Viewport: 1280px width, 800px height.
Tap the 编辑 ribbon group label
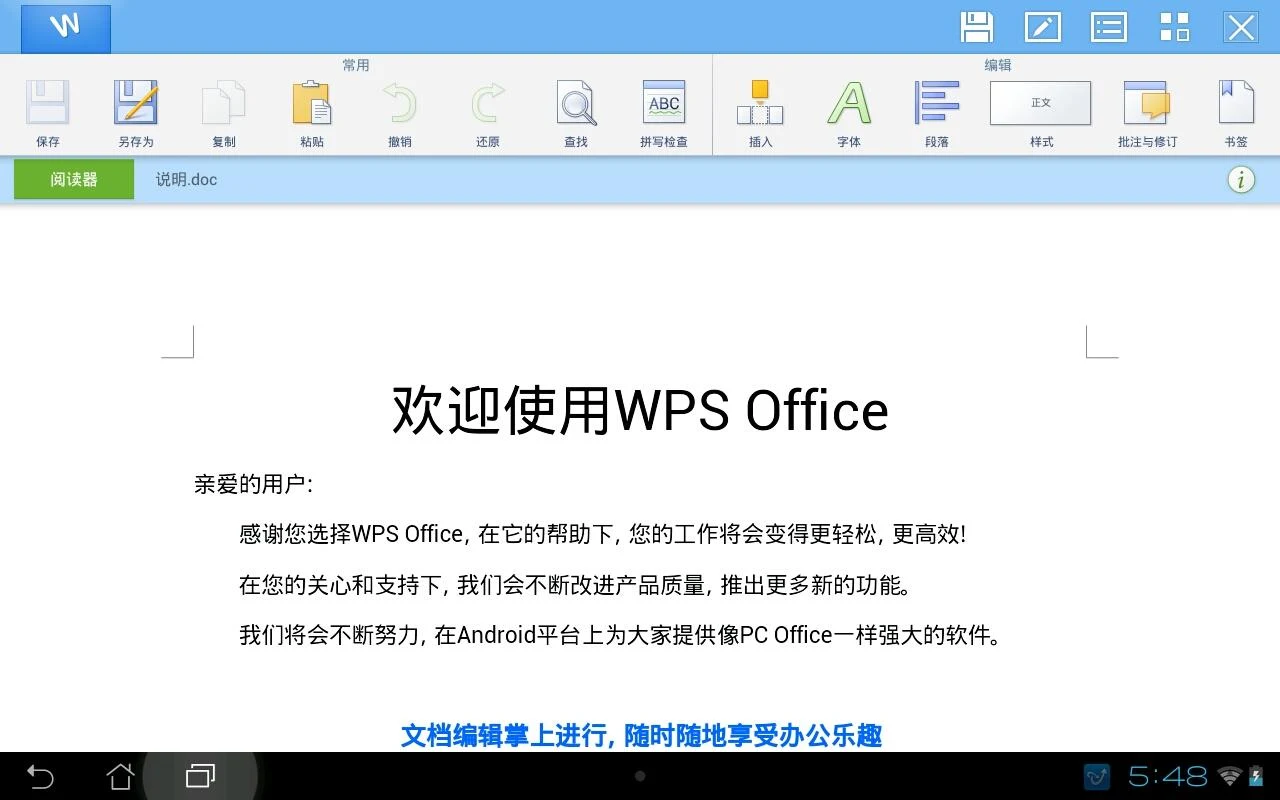pyautogui.click(x=998, y=65)
